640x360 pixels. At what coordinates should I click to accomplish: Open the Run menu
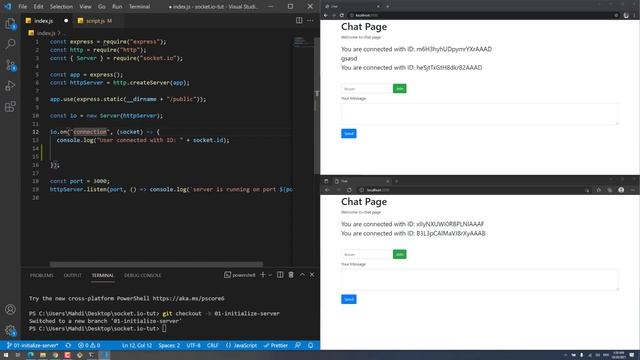coord(117,7)
